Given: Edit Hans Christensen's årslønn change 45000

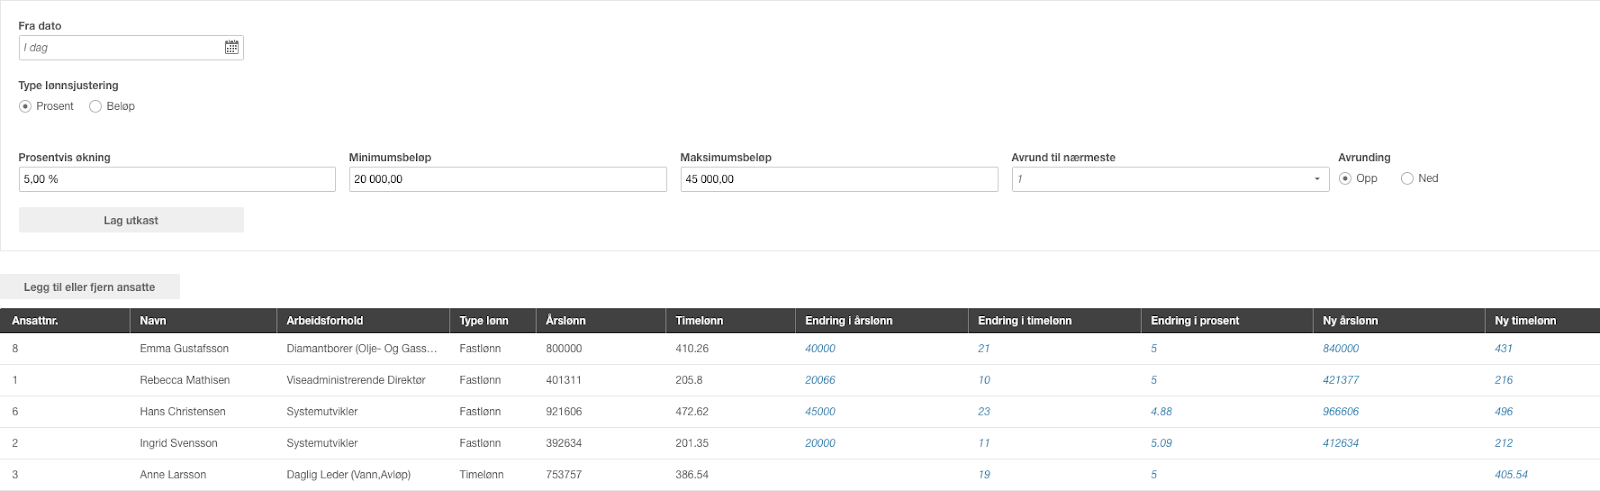Looking at the screenshot, I should (x=820, y=412).
